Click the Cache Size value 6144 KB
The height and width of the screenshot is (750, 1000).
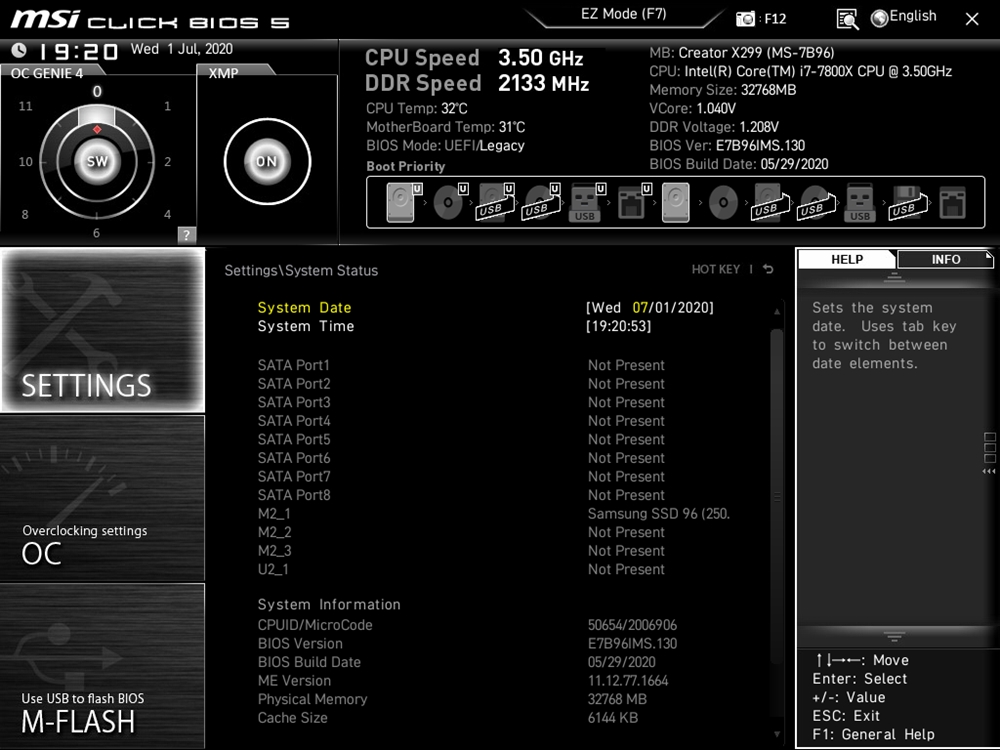[x=613, y=717]
